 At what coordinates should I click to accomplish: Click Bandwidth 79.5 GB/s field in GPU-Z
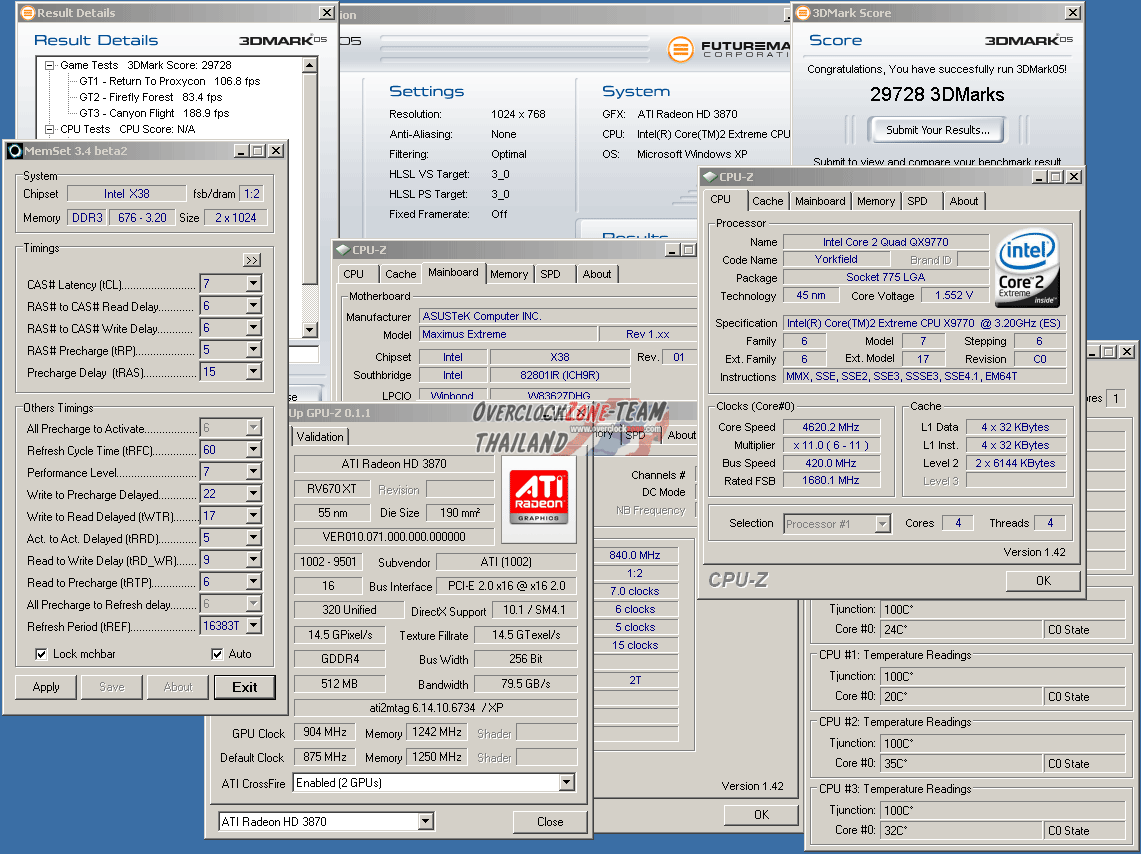[525, 684]
